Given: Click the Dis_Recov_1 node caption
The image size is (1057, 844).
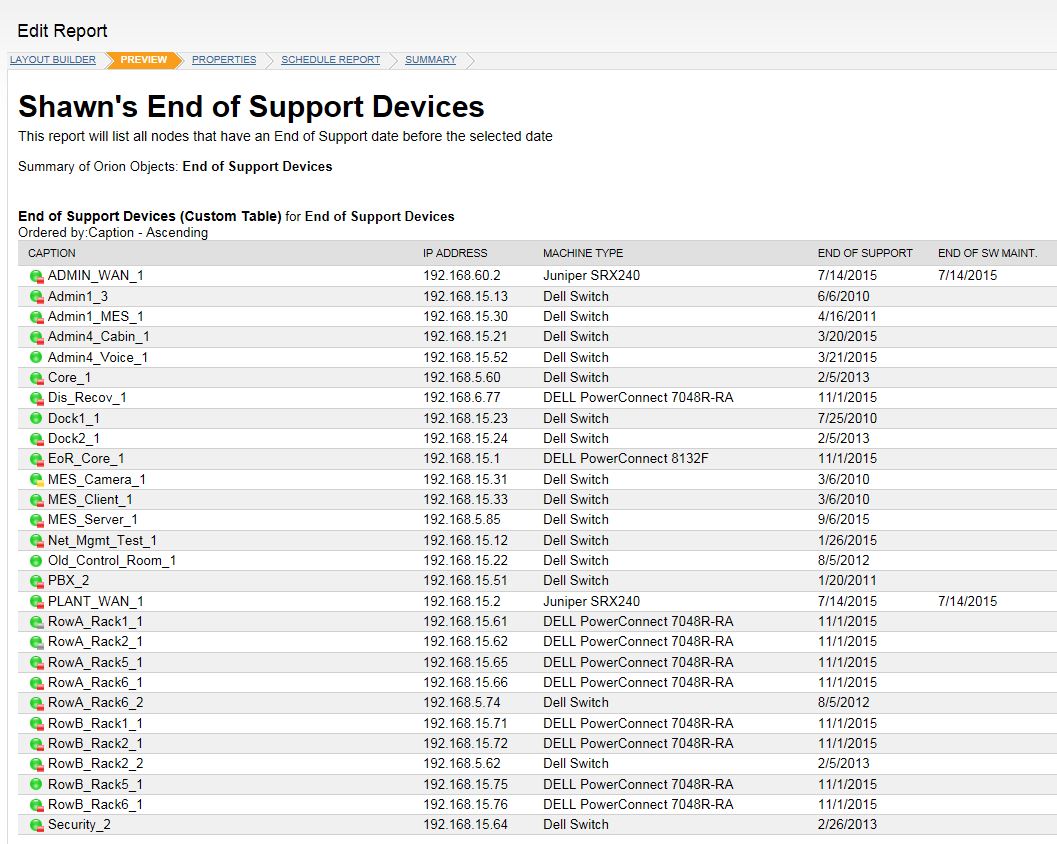Looking at the screenshot, I should pos(87,398).
